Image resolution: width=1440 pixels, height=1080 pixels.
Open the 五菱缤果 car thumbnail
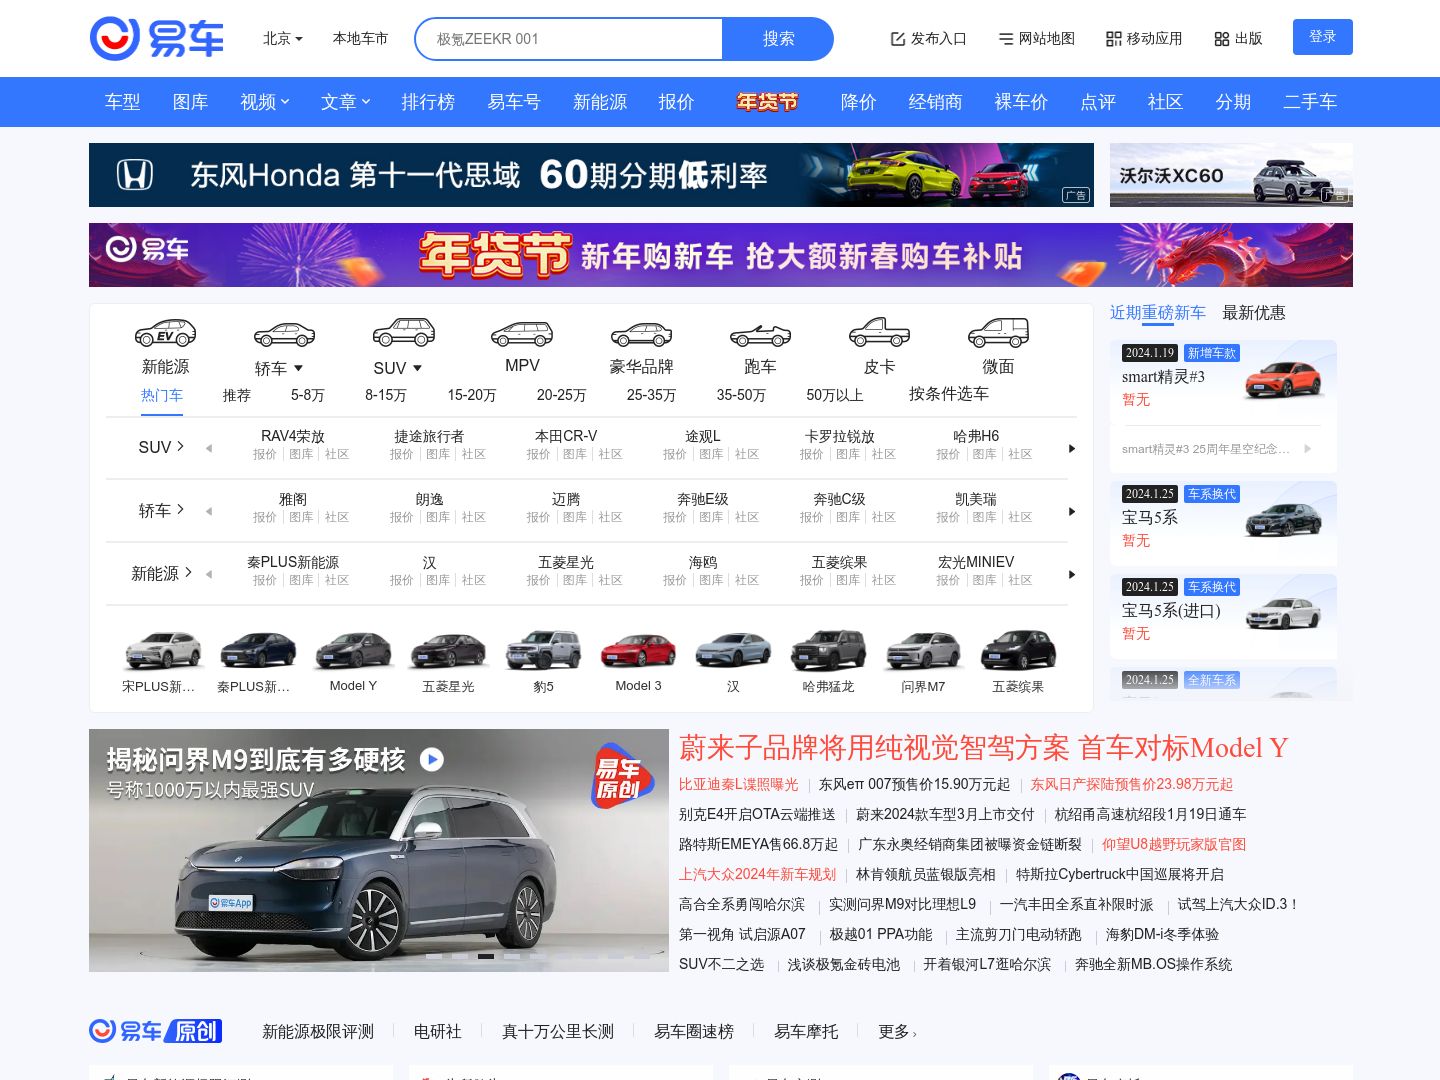point(1018,651)
